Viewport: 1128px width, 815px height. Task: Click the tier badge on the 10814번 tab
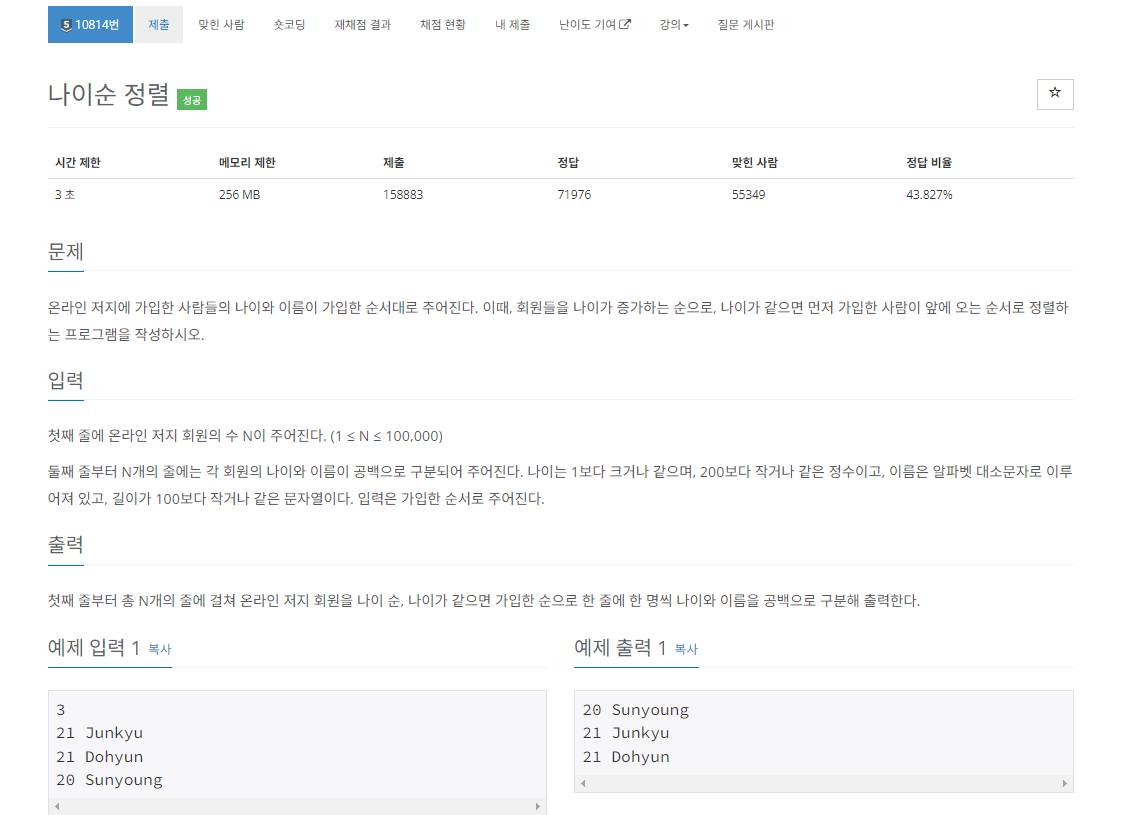[x=66, y=25]
